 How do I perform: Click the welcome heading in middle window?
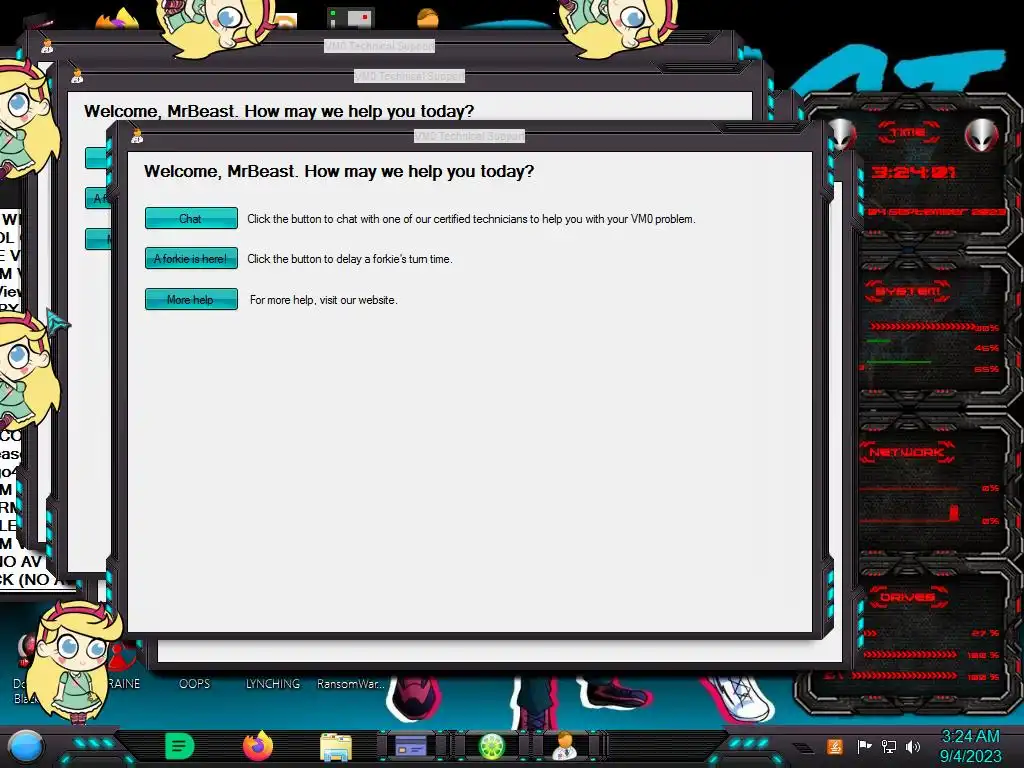pyautogui.click(x=279, y=111)
